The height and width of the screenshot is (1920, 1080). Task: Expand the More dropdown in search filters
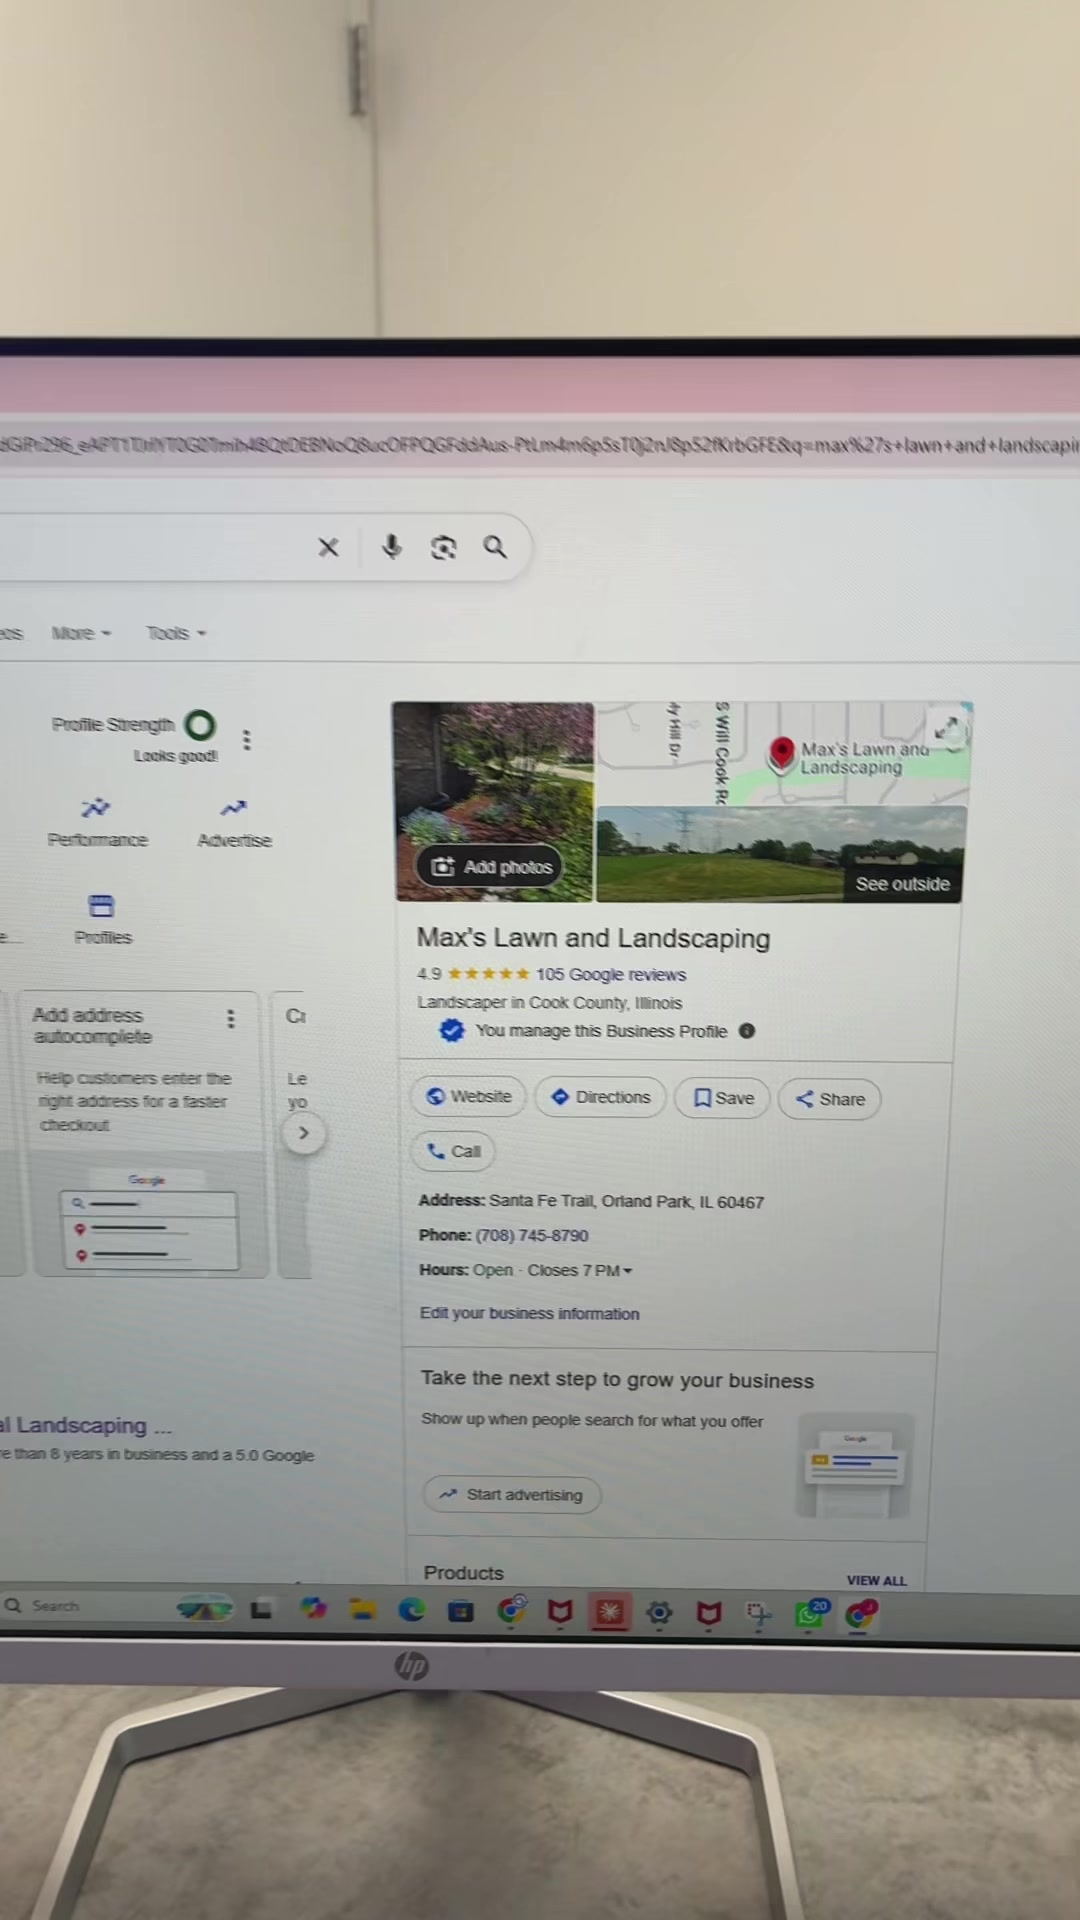tap(81, 633)
